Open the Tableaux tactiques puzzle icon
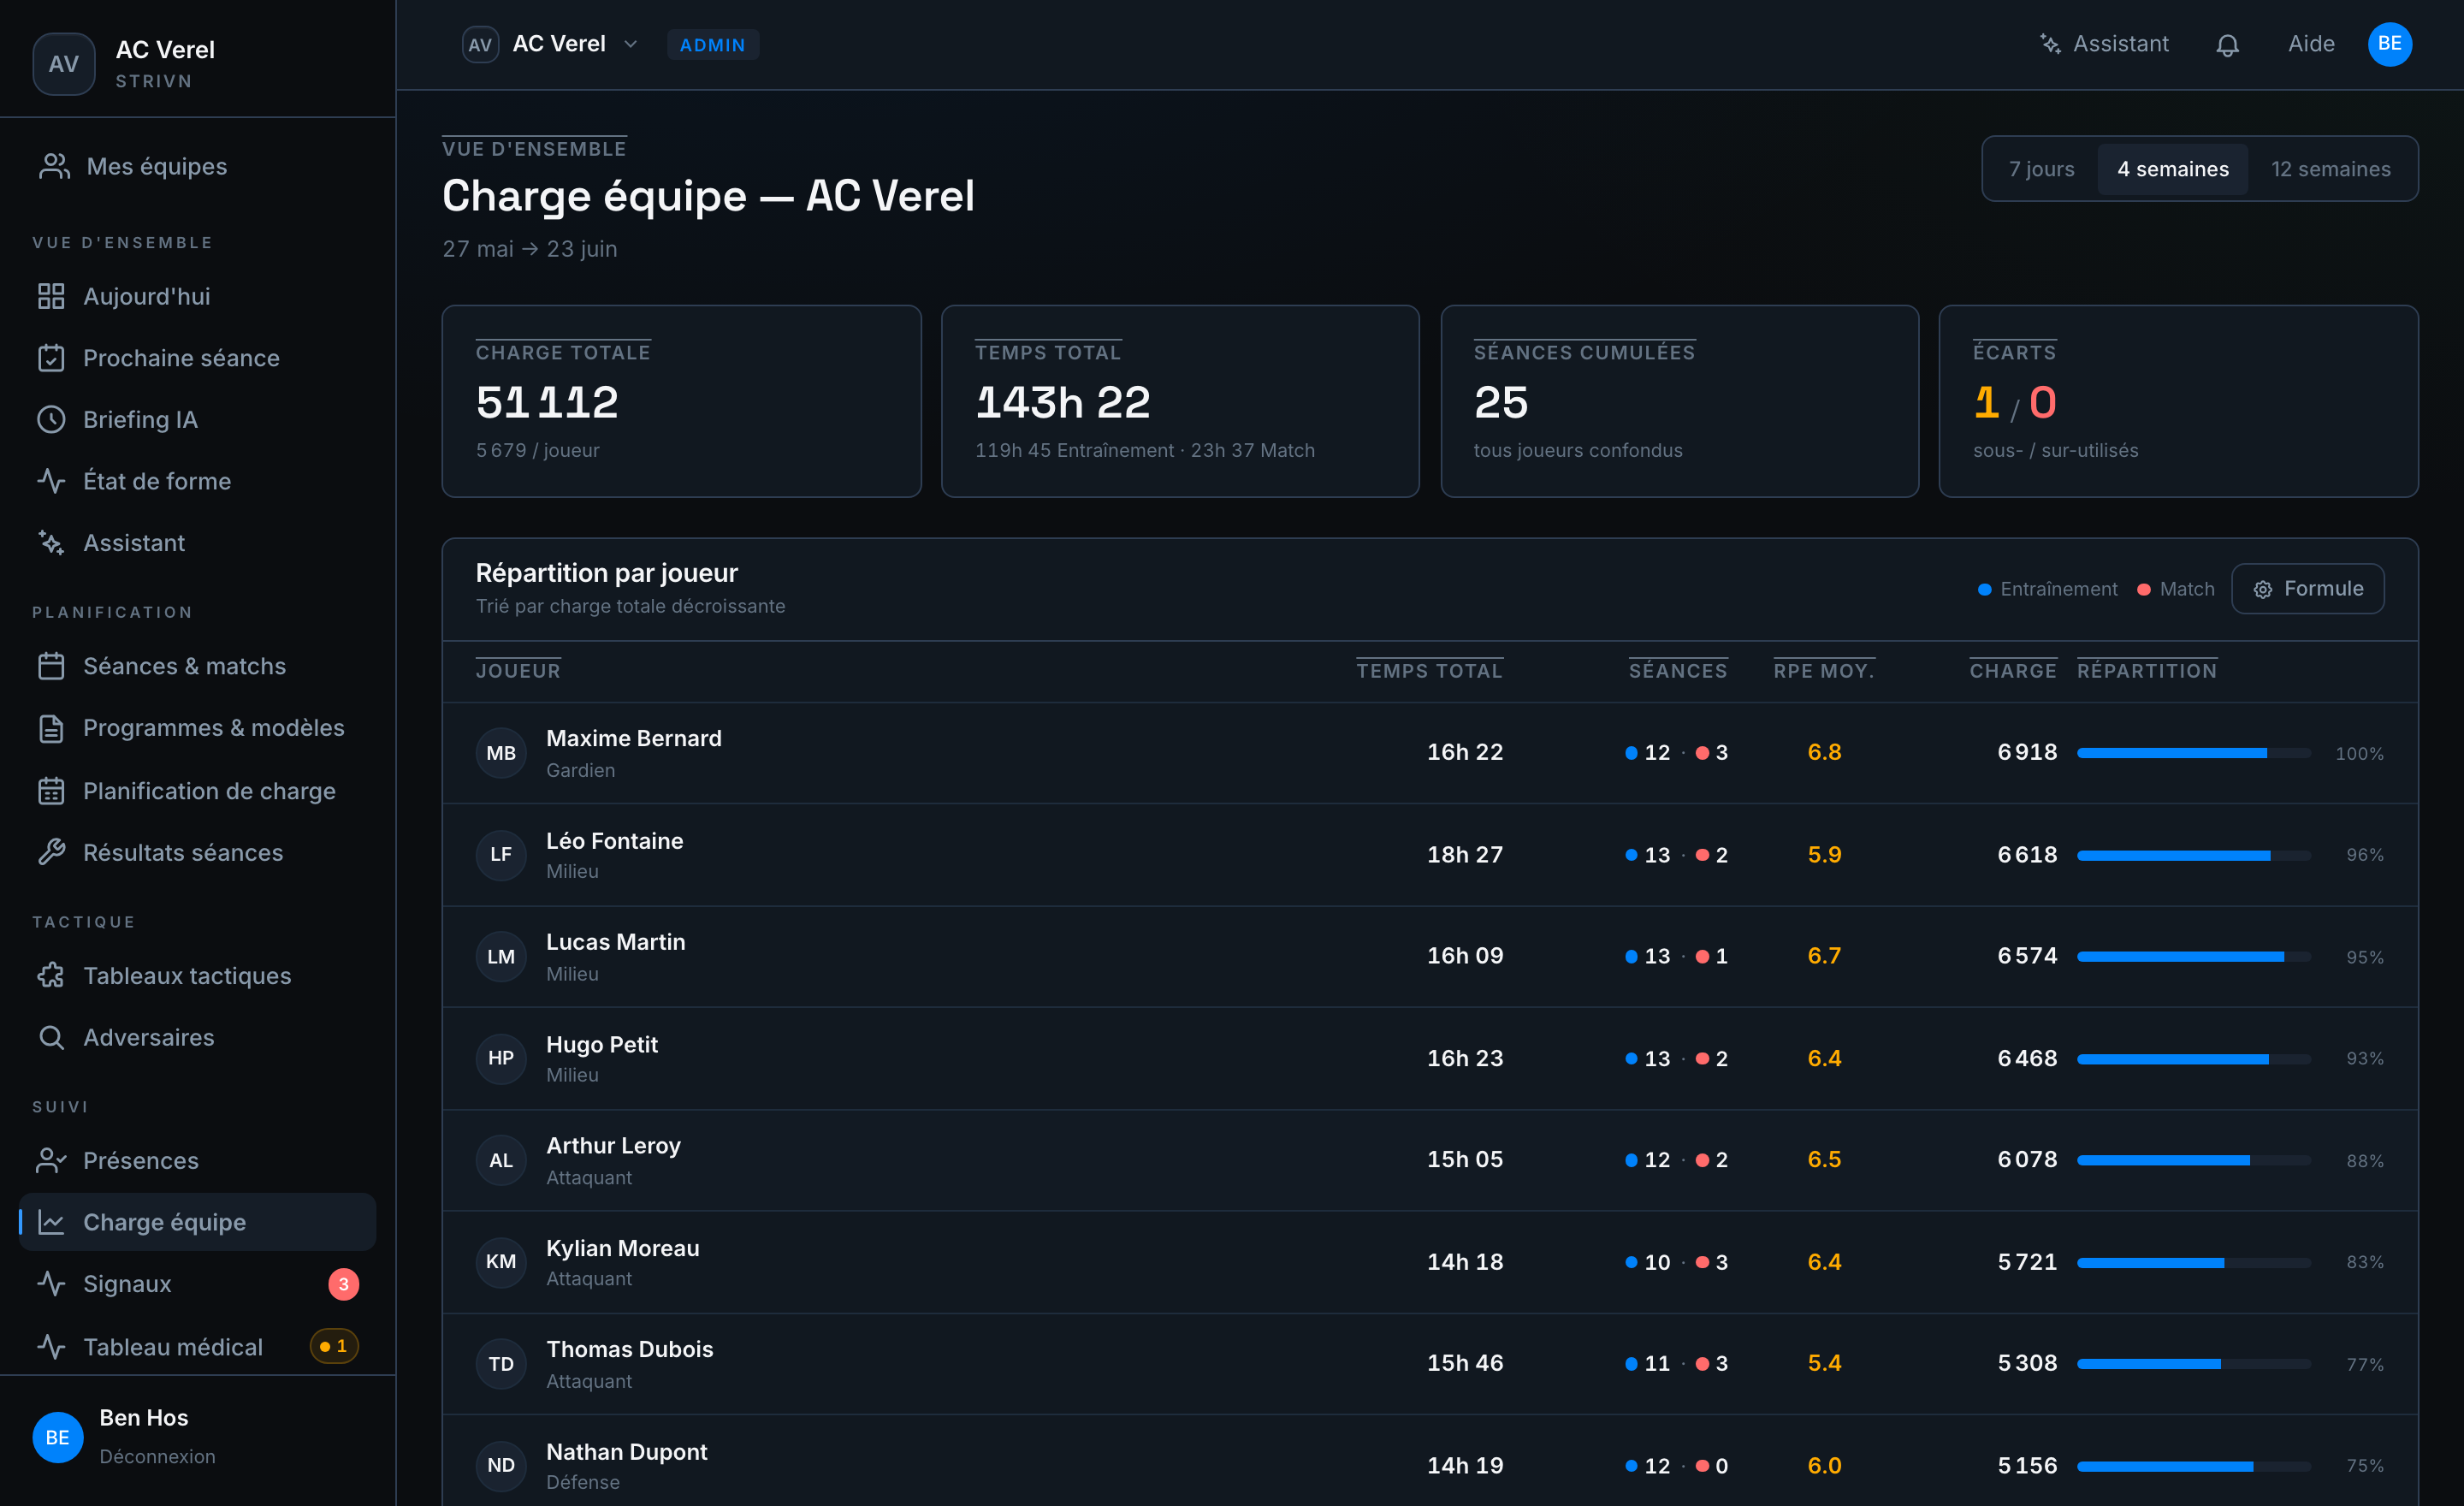Viewport: 2464px width, 1506px height. (51, 976)
